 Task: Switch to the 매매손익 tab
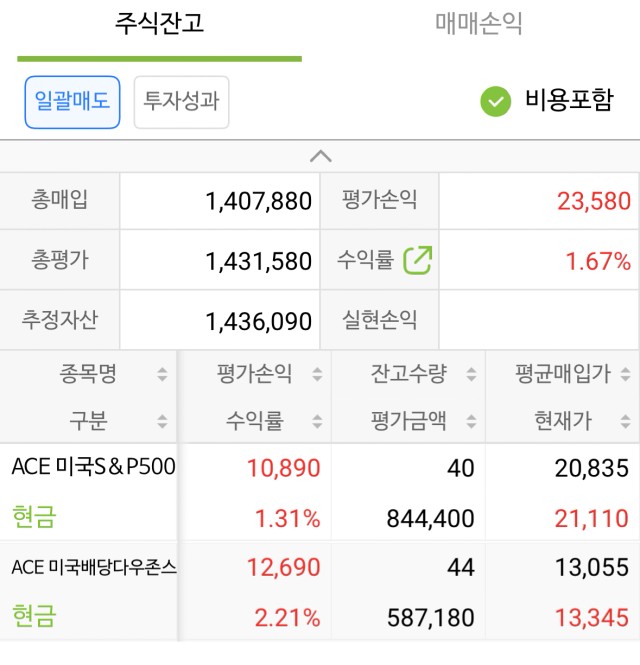(x=479, y=24)
